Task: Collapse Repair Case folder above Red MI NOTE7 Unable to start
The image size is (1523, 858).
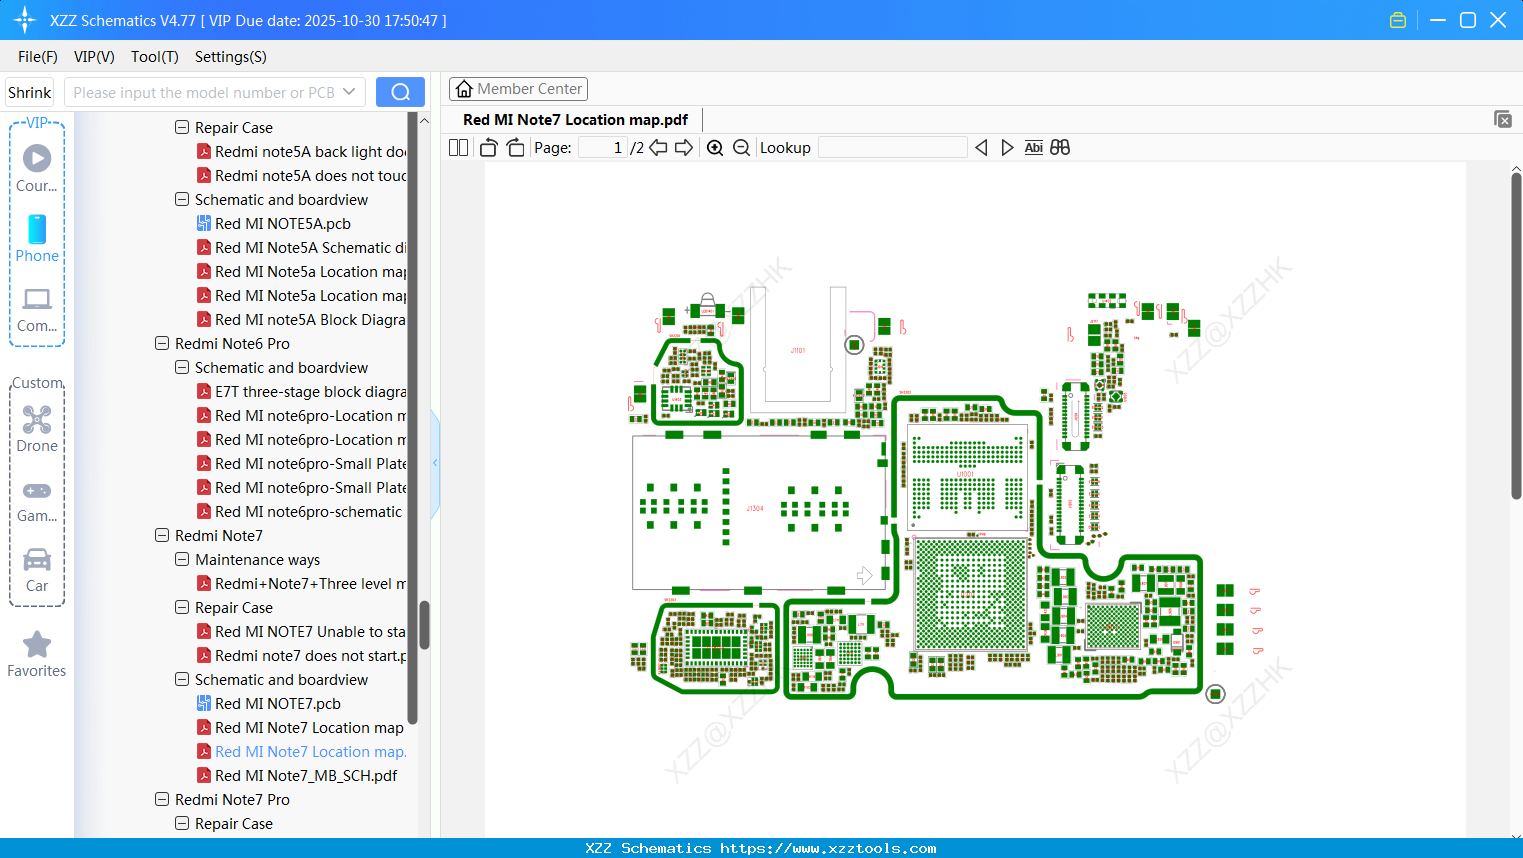Action: [x=182, y=607]
